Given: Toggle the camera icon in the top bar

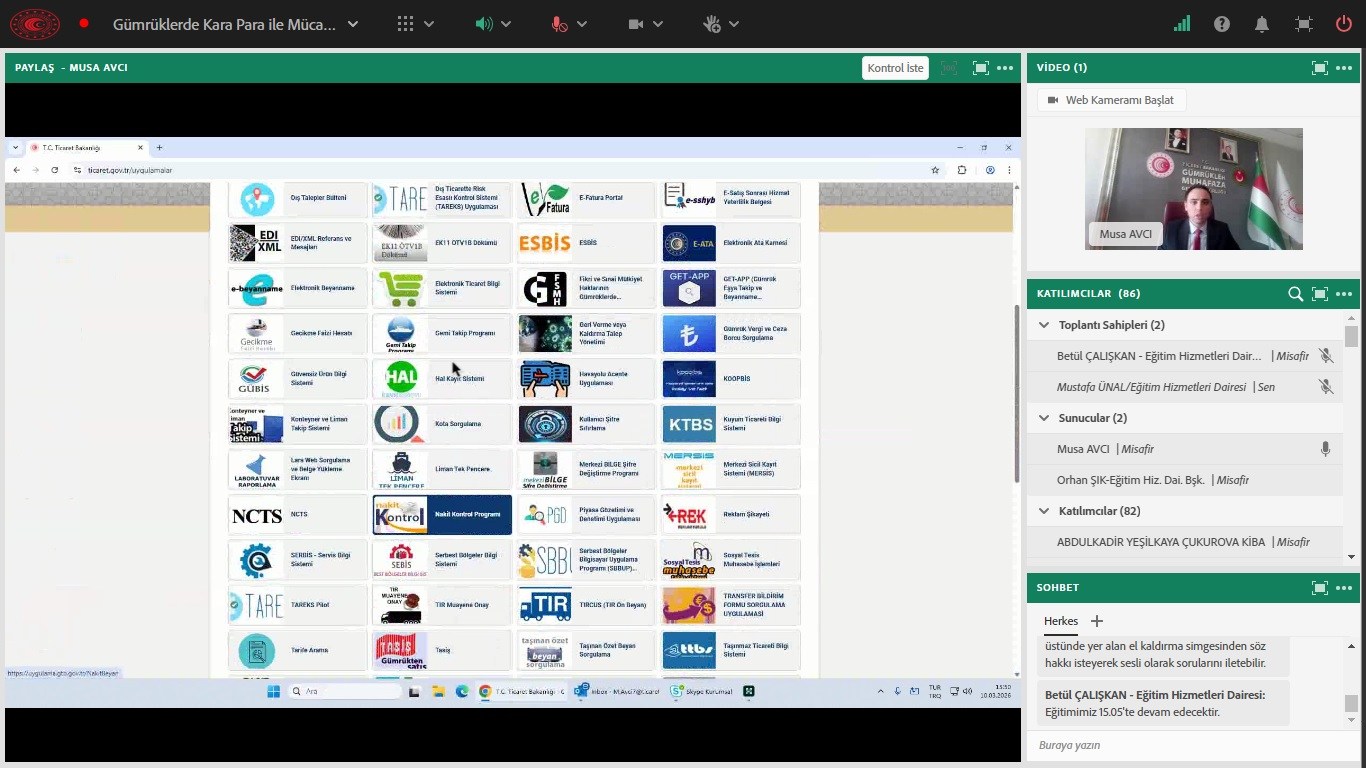Looking at the screenshot, I should (636, 24).
